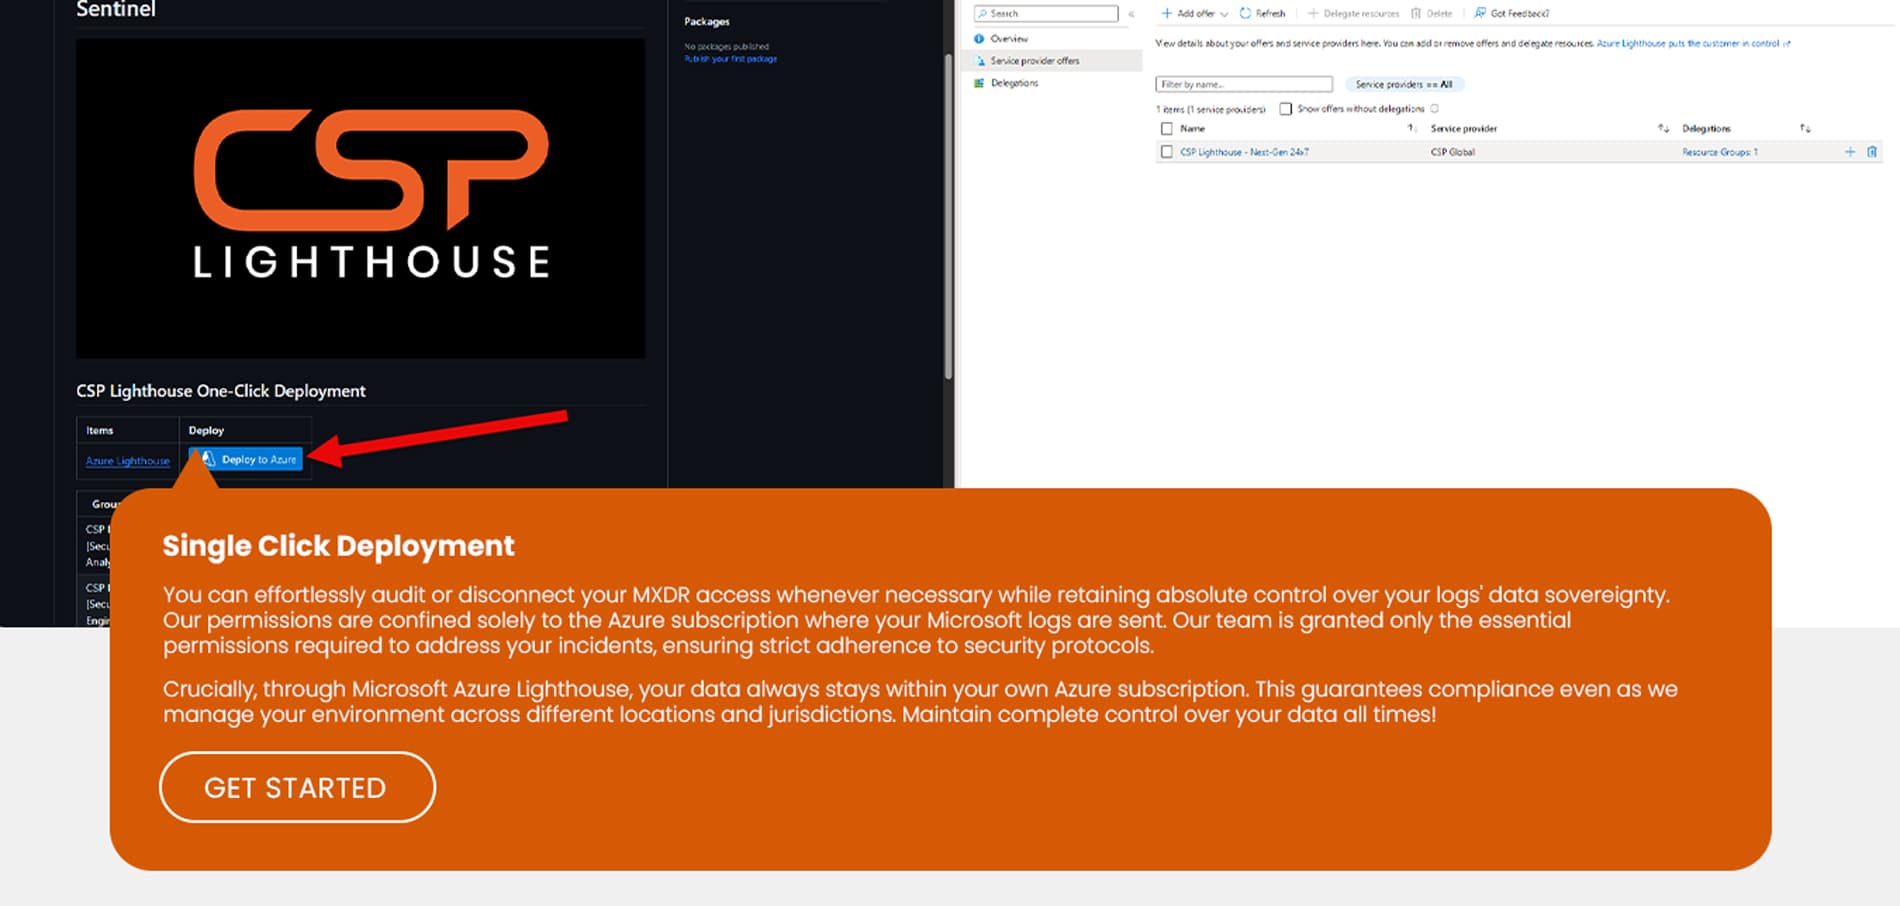Screen dimensions: 1900x906
Task: Click the Deploy to Azure button
Action: [x=246, y=459]
